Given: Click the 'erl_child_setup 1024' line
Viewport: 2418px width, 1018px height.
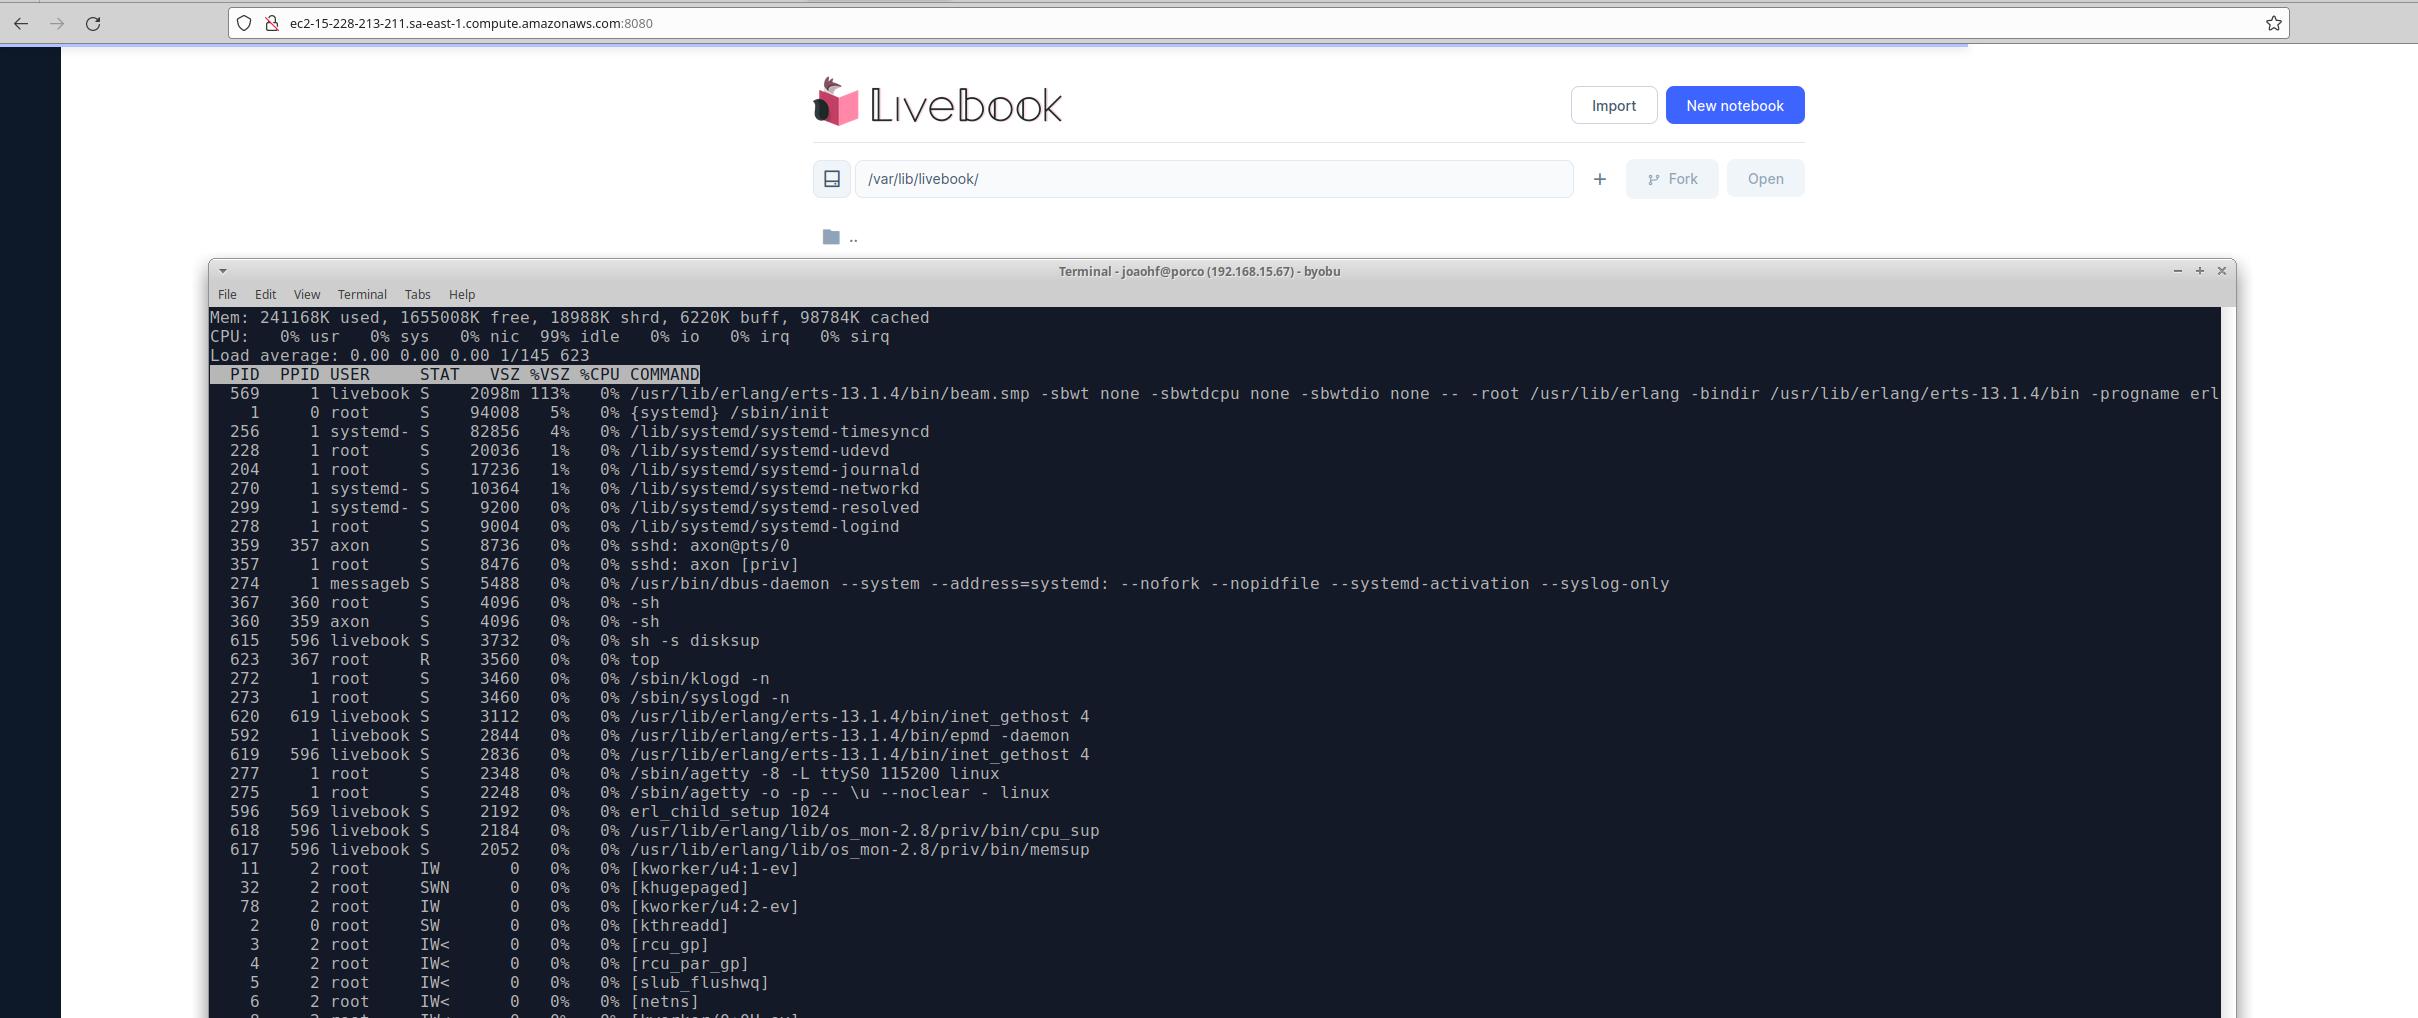Looking at the screenshot, I should tap(519, 811).
